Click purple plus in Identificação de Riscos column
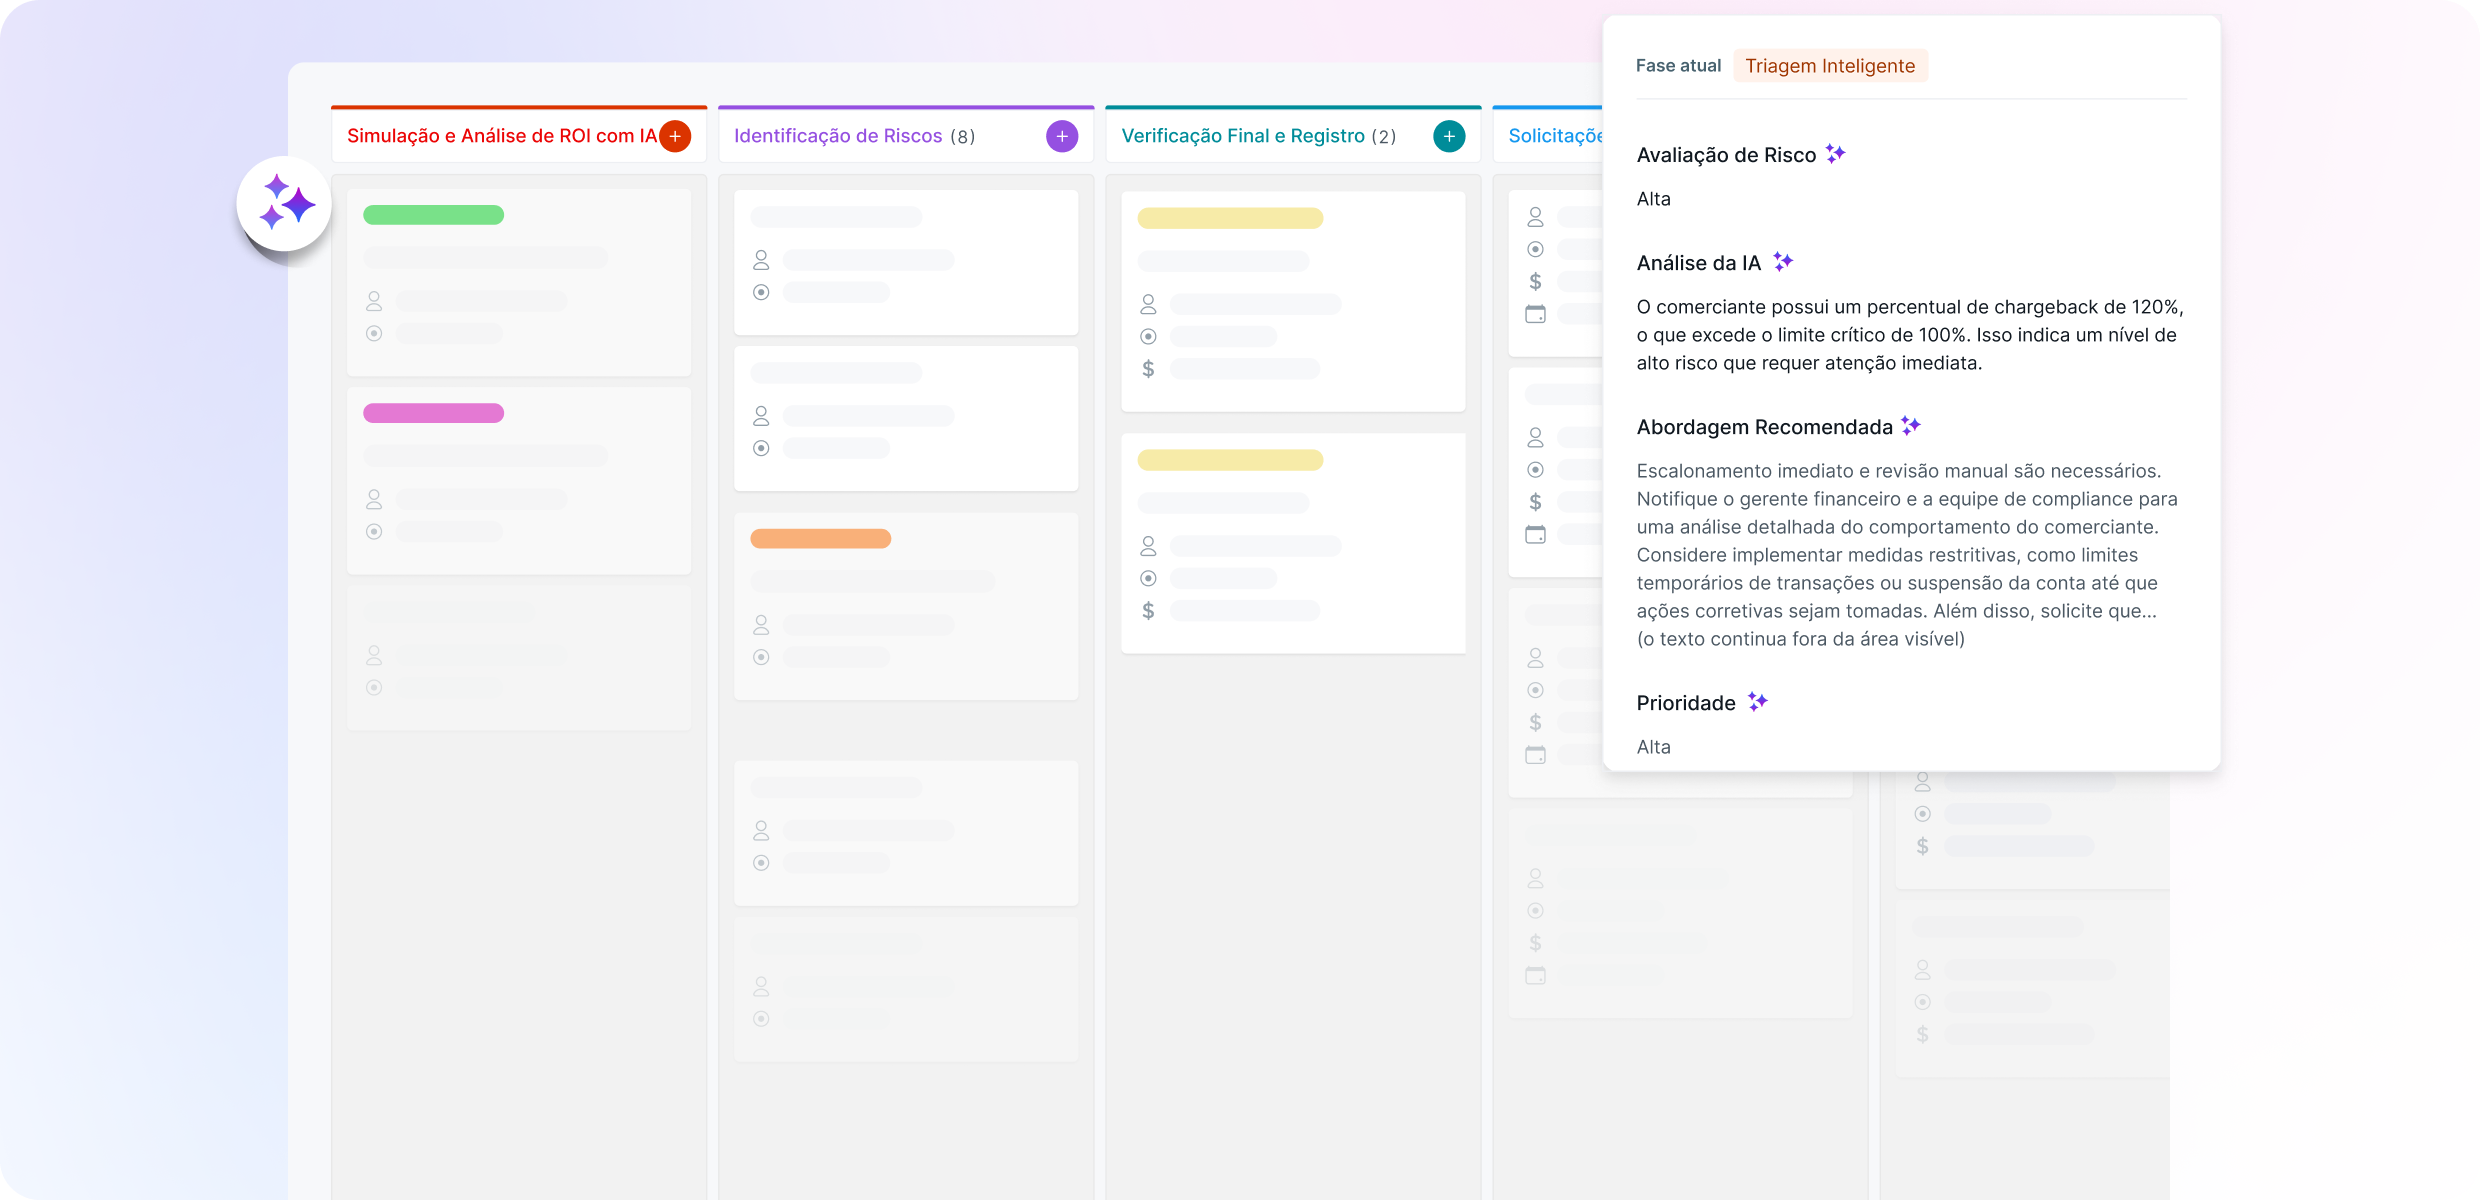The width and height of the screenshot is (2480, 1200). click(x=1062, y=136)
